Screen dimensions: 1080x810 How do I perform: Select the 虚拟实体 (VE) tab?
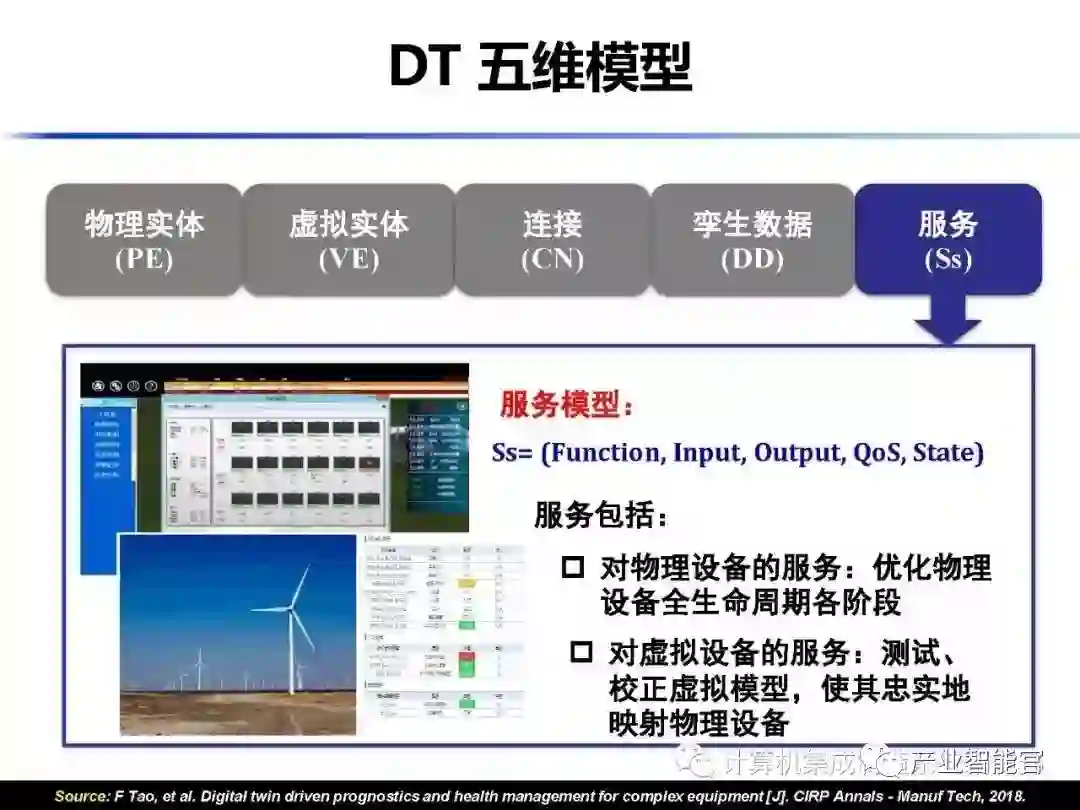(x=349, y=240)
